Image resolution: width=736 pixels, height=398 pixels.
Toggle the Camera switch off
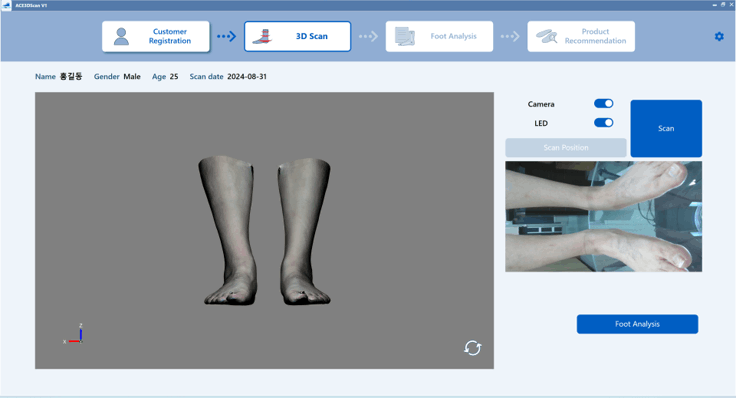click(604, 103)
